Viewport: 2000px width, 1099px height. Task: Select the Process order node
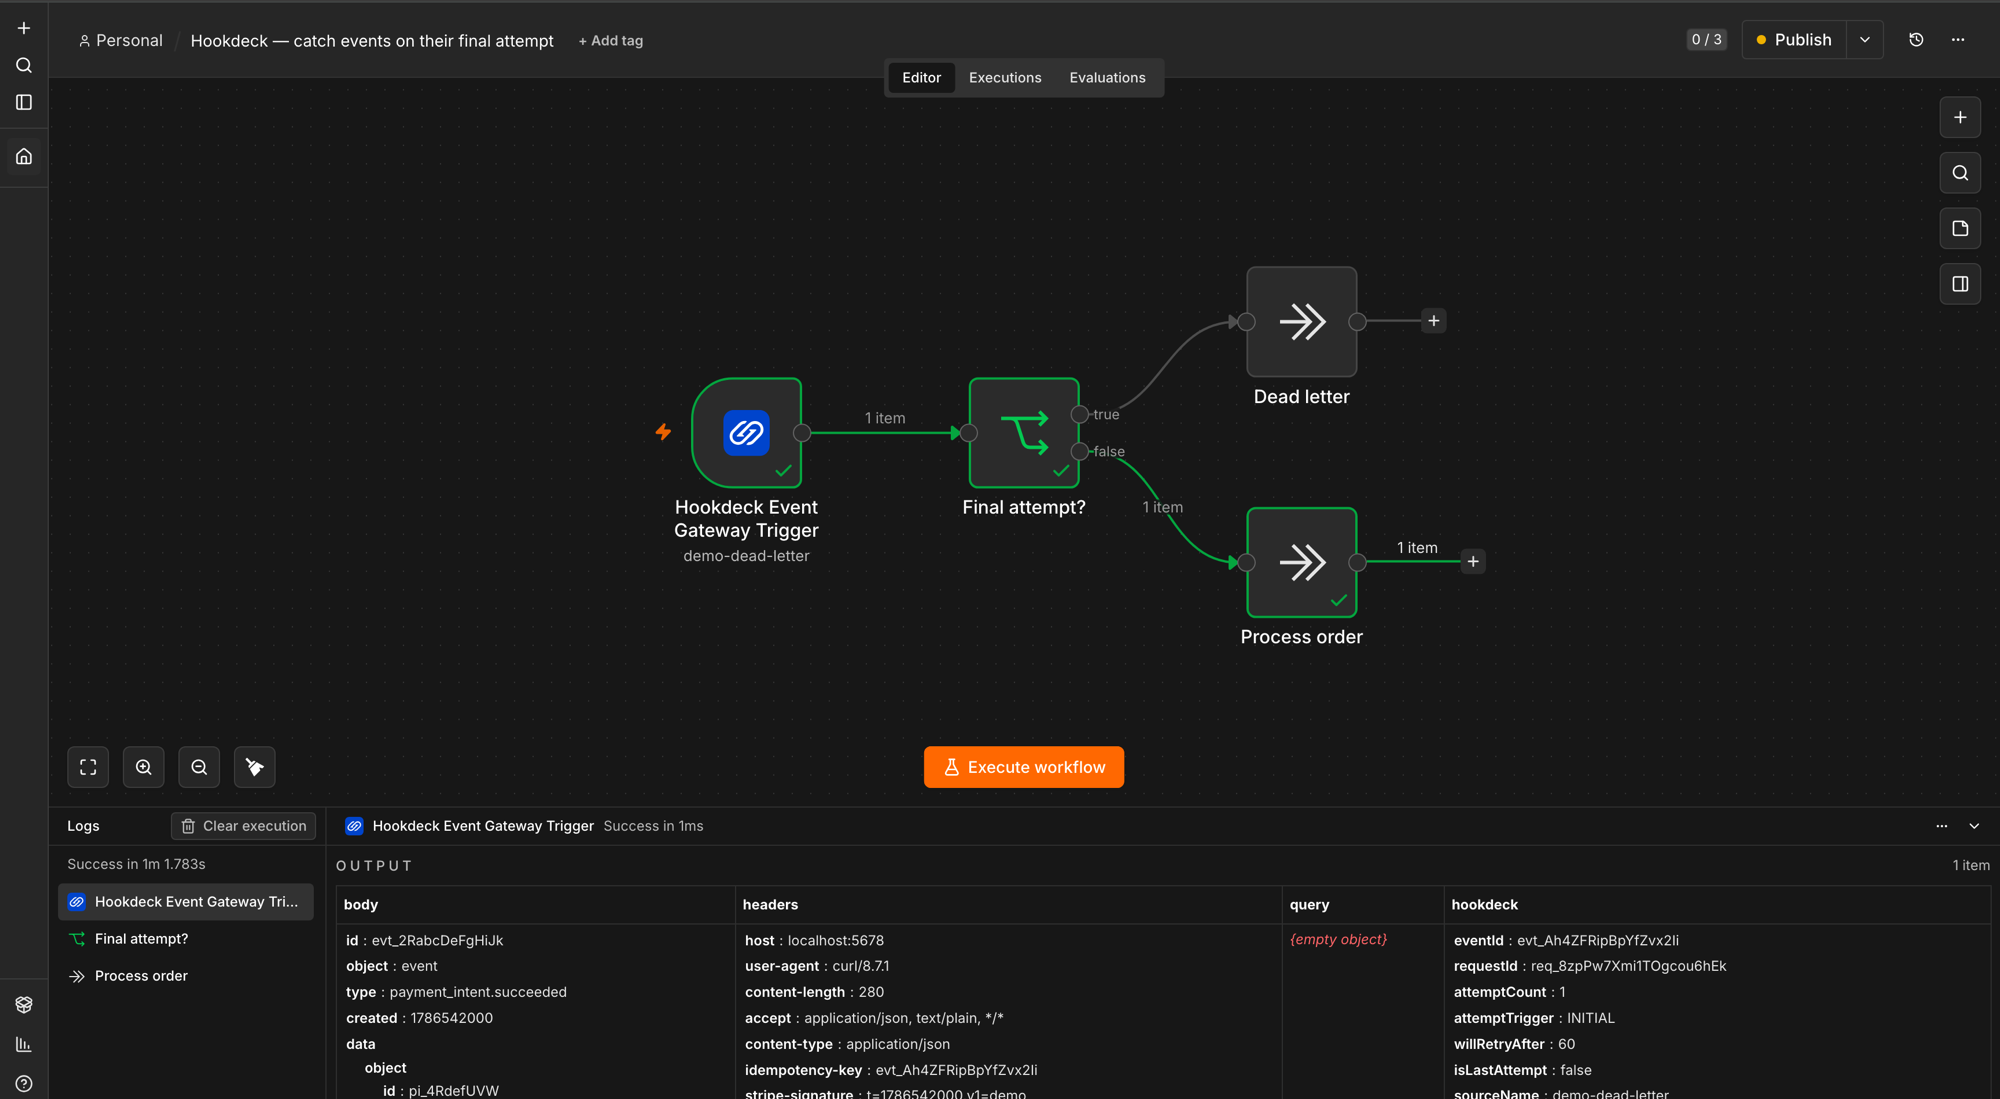1301,562
